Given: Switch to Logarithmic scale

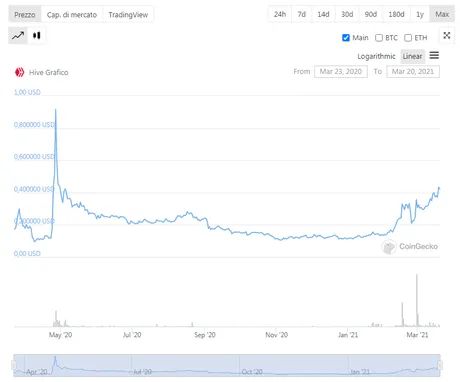Looking at the screenshot, I should 376,56.
